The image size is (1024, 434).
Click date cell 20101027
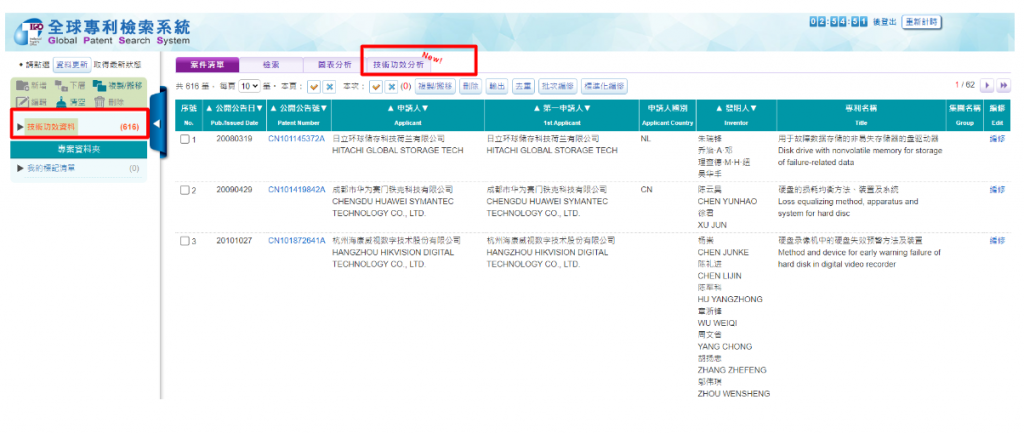(x=232, y=241)
